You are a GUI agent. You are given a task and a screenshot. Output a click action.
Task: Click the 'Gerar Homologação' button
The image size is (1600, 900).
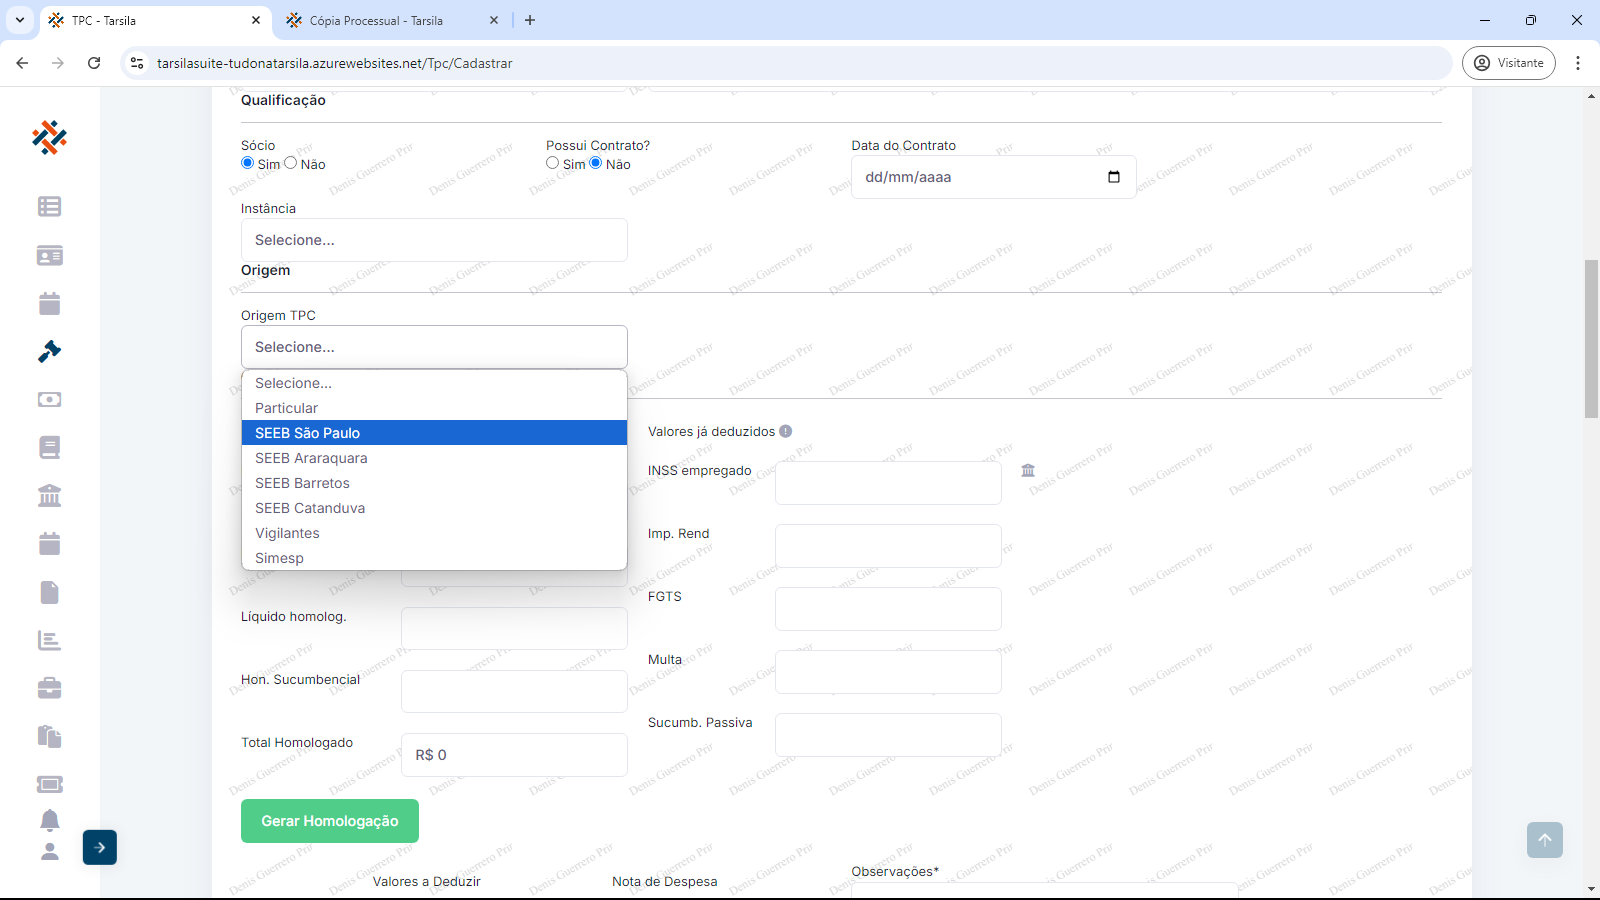[x=330, y=821]
